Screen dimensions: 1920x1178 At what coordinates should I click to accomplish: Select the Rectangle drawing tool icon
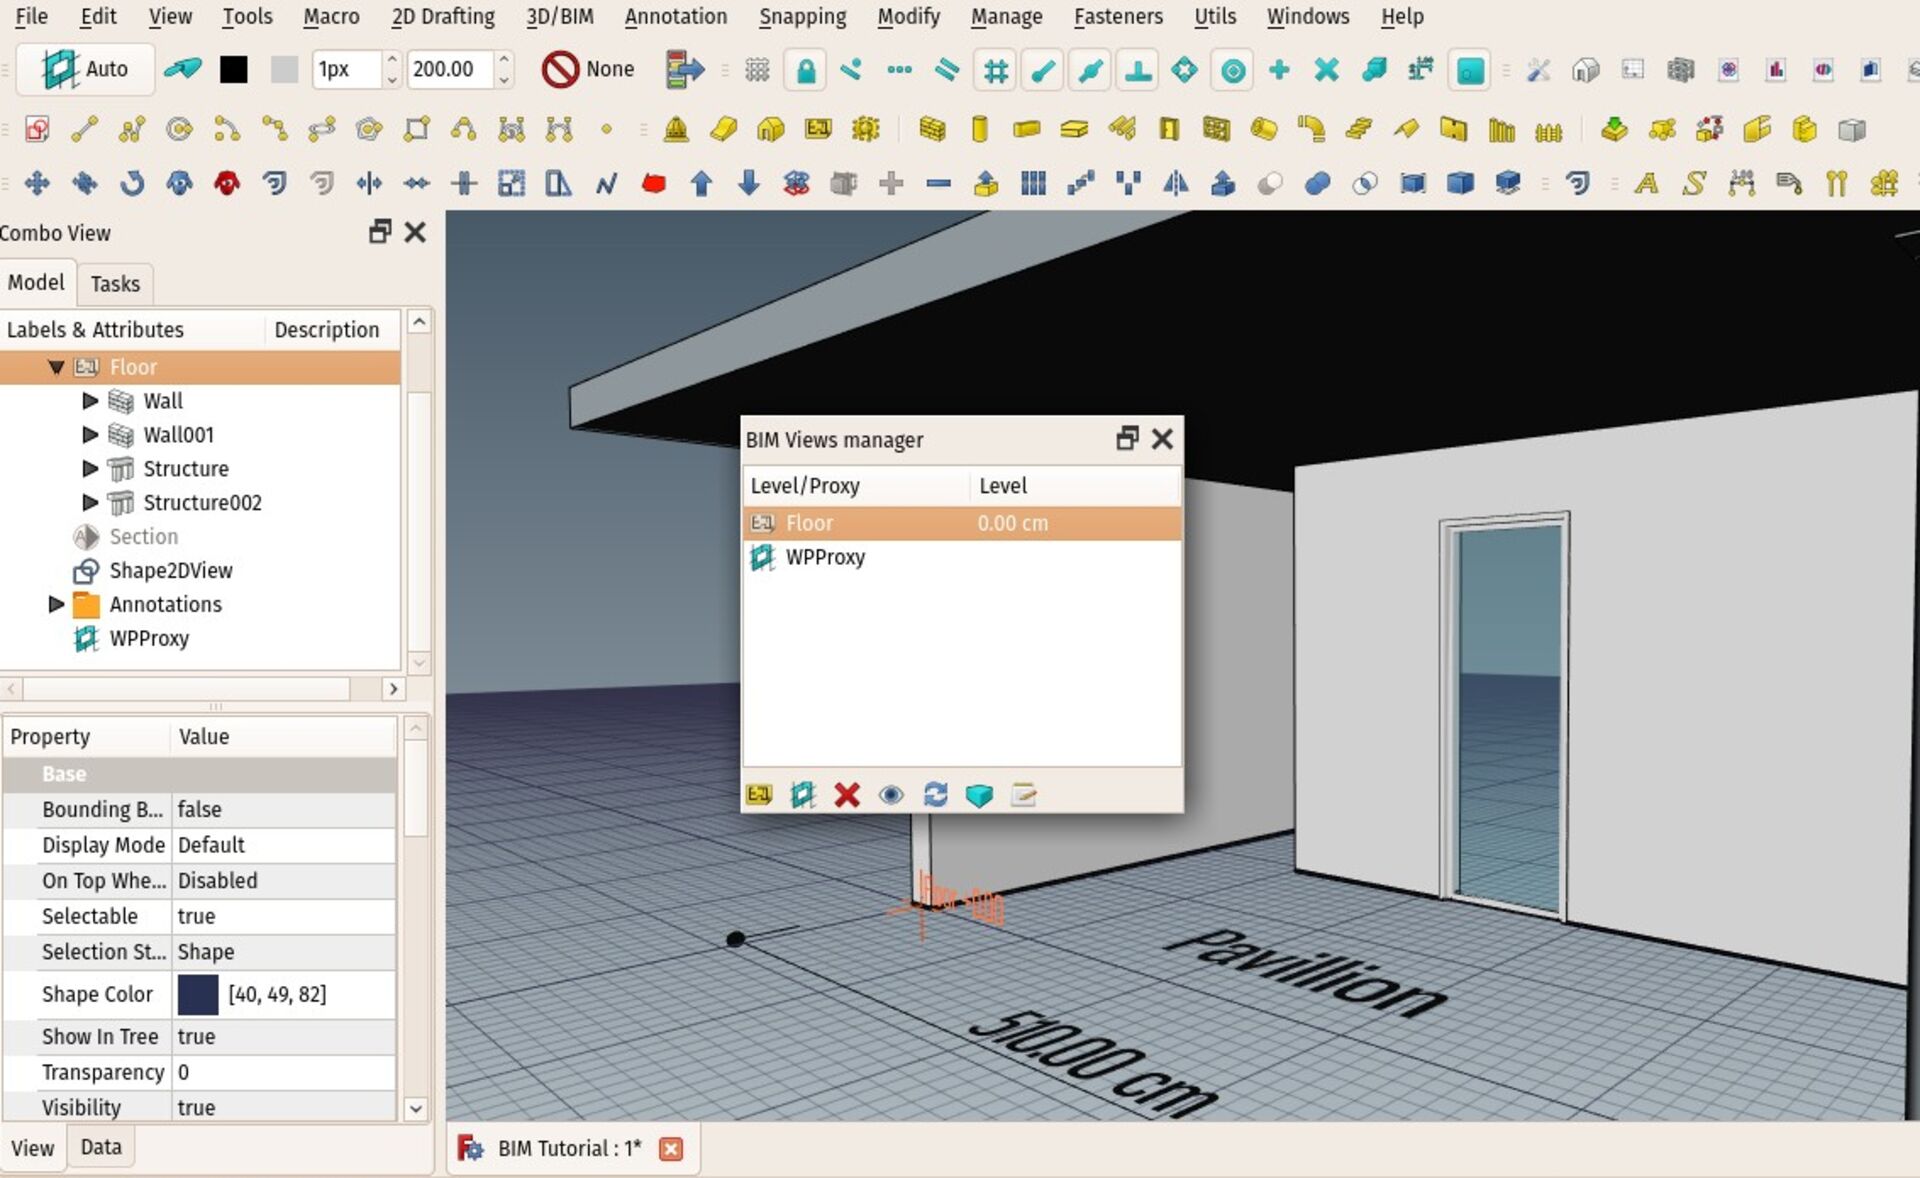coord(417,129)
